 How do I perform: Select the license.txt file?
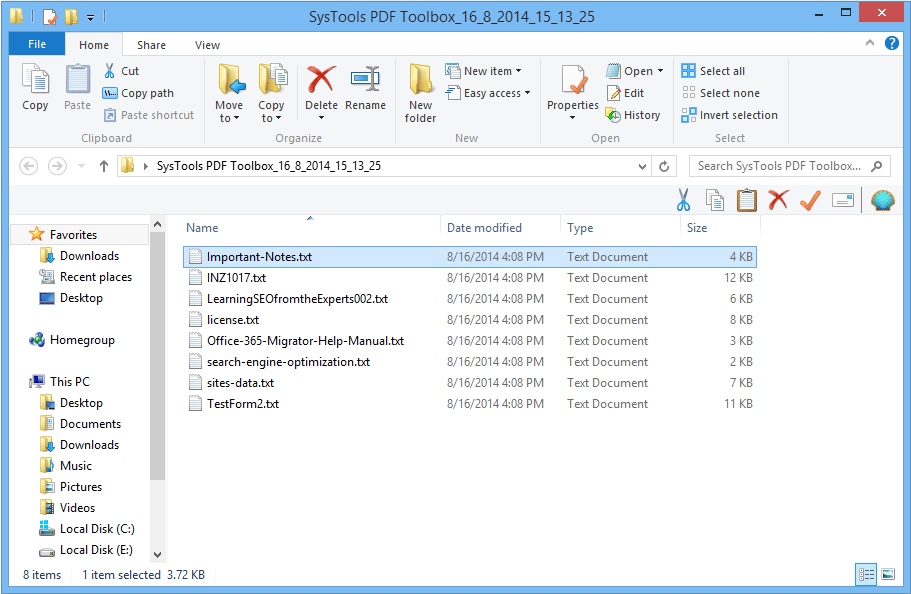[469, 320]
